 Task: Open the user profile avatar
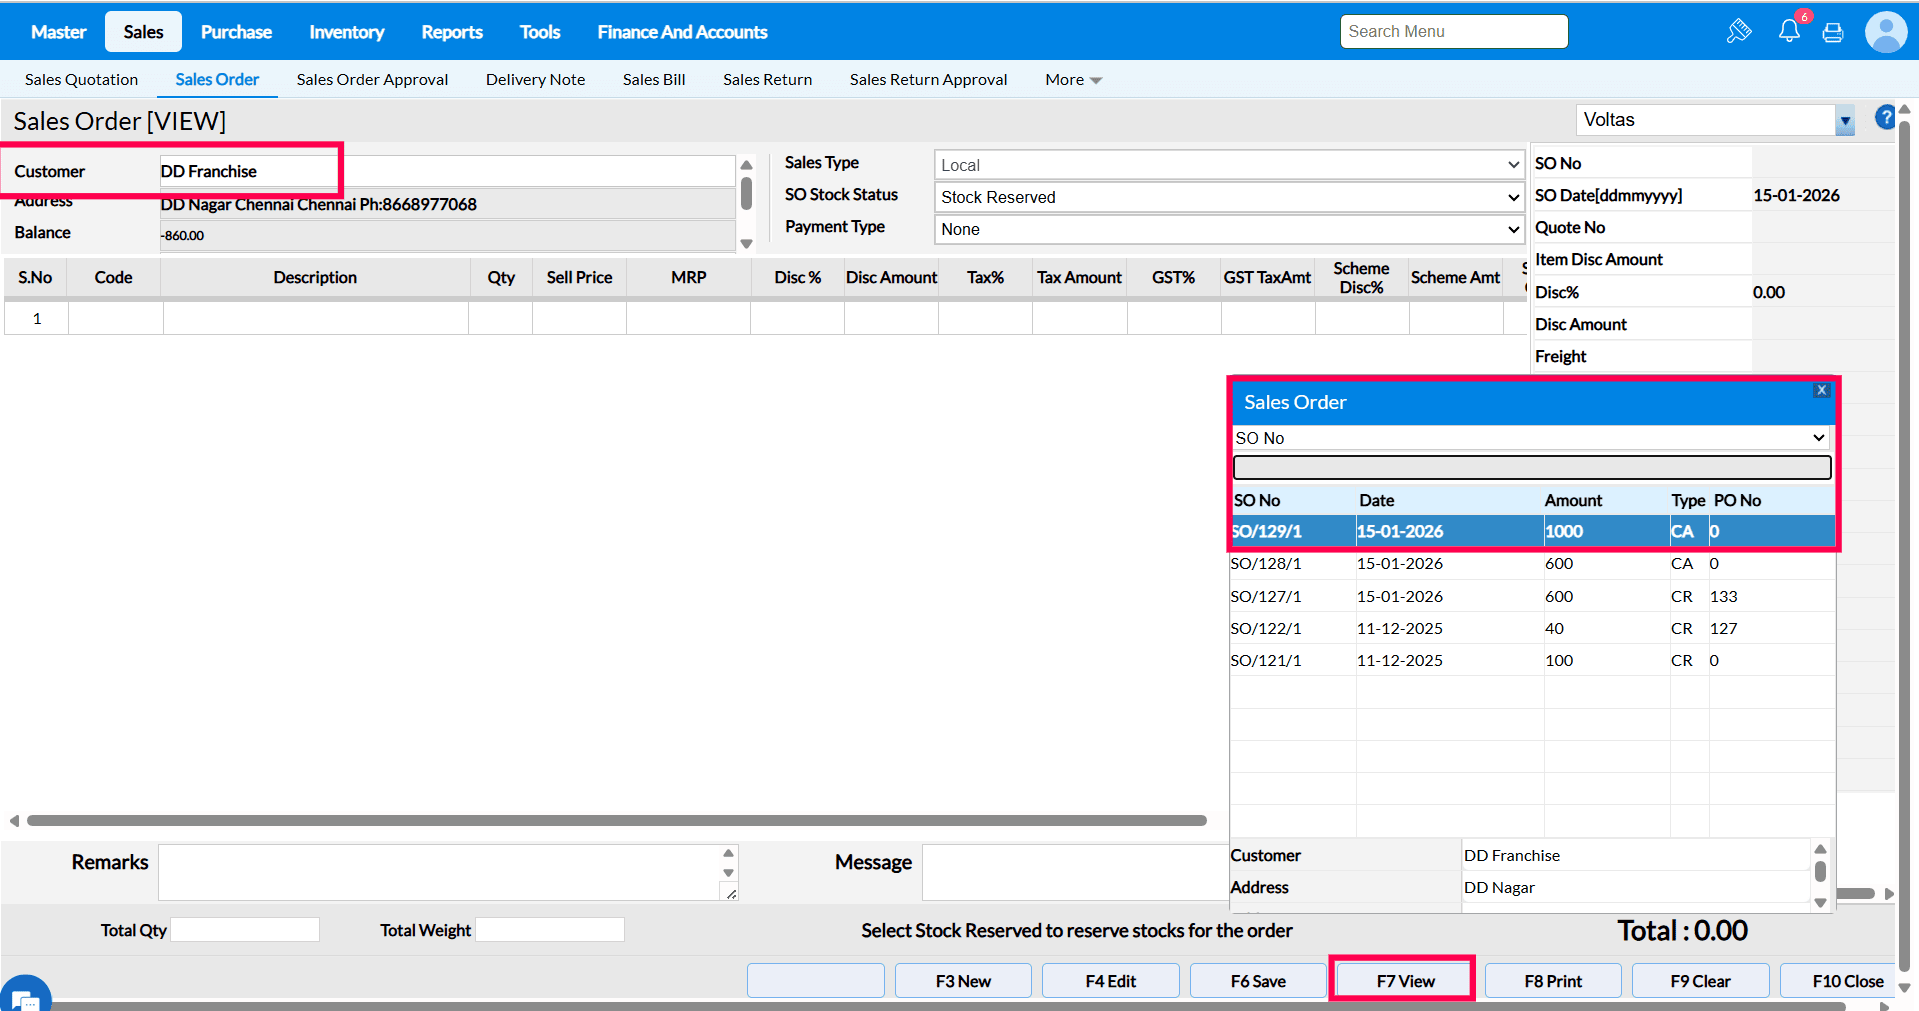point(1885,32)
